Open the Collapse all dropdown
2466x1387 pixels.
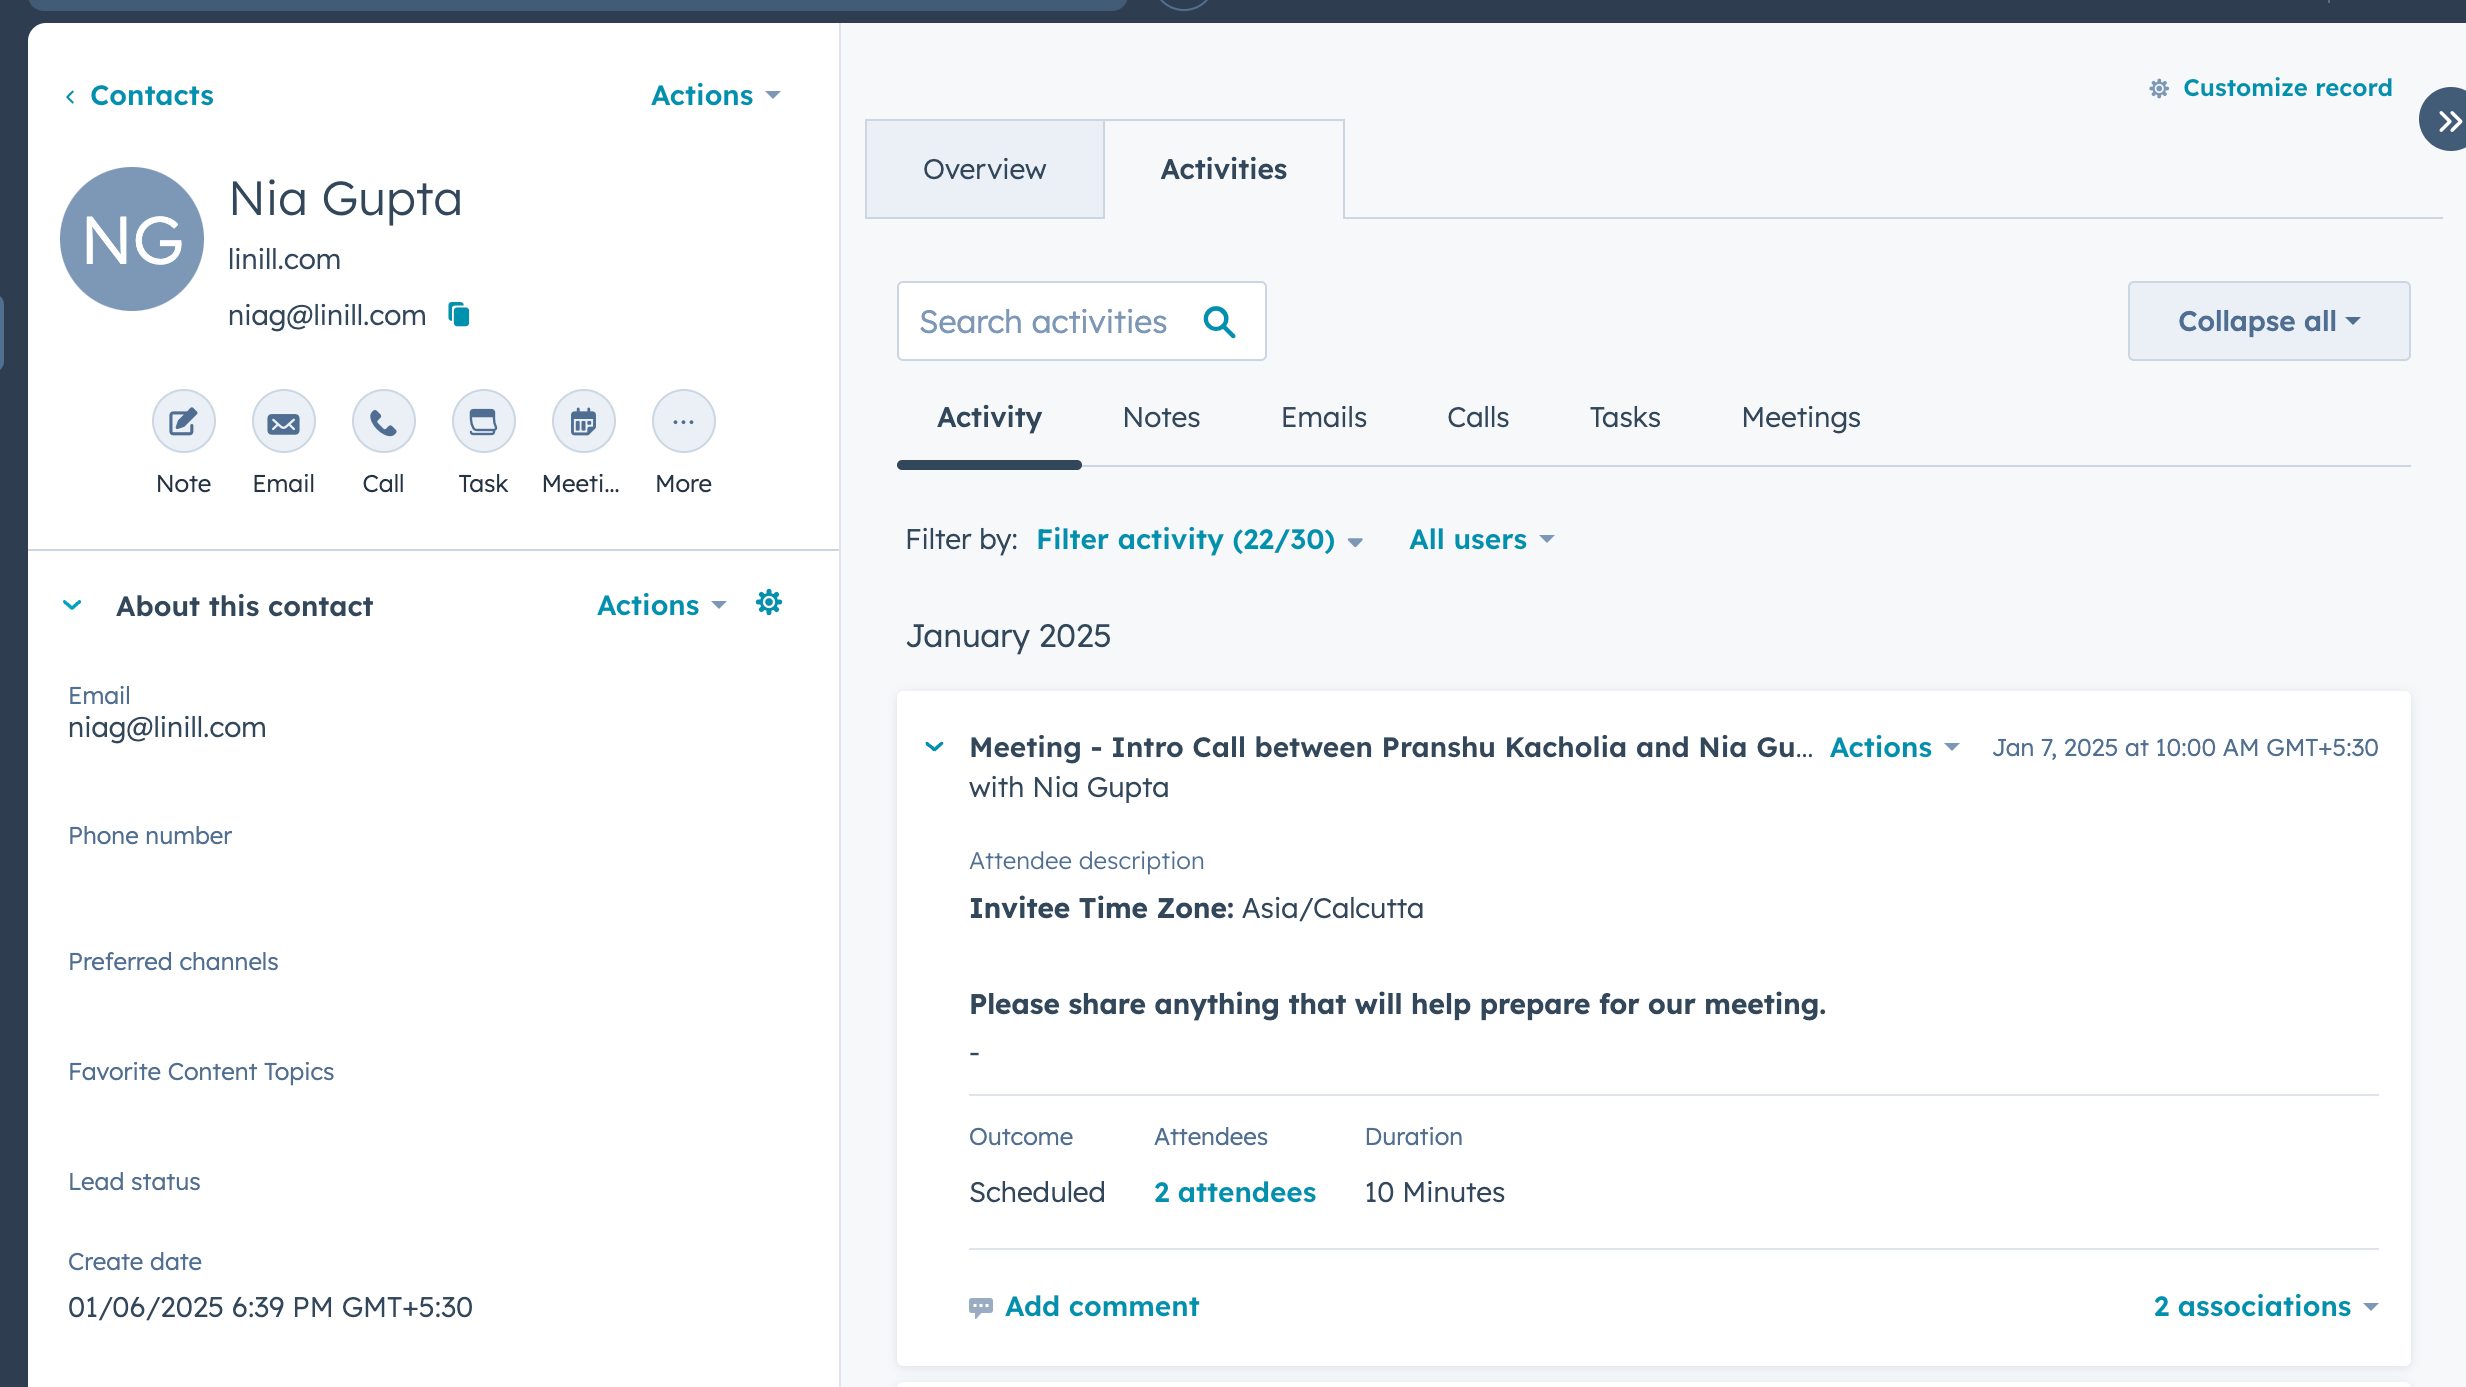click(x=2268, y=321)
